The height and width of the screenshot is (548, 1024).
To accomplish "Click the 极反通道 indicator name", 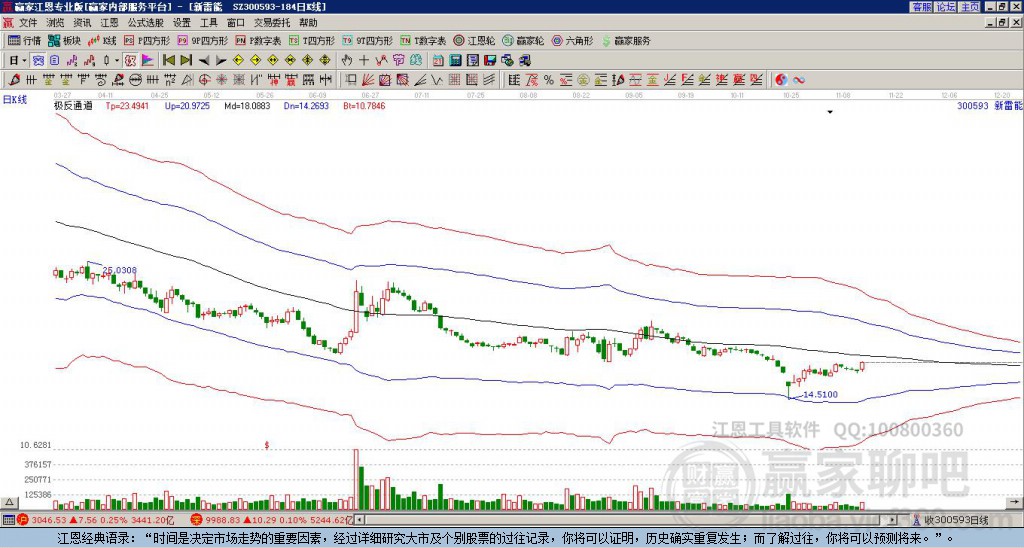I will coord(73,105).
